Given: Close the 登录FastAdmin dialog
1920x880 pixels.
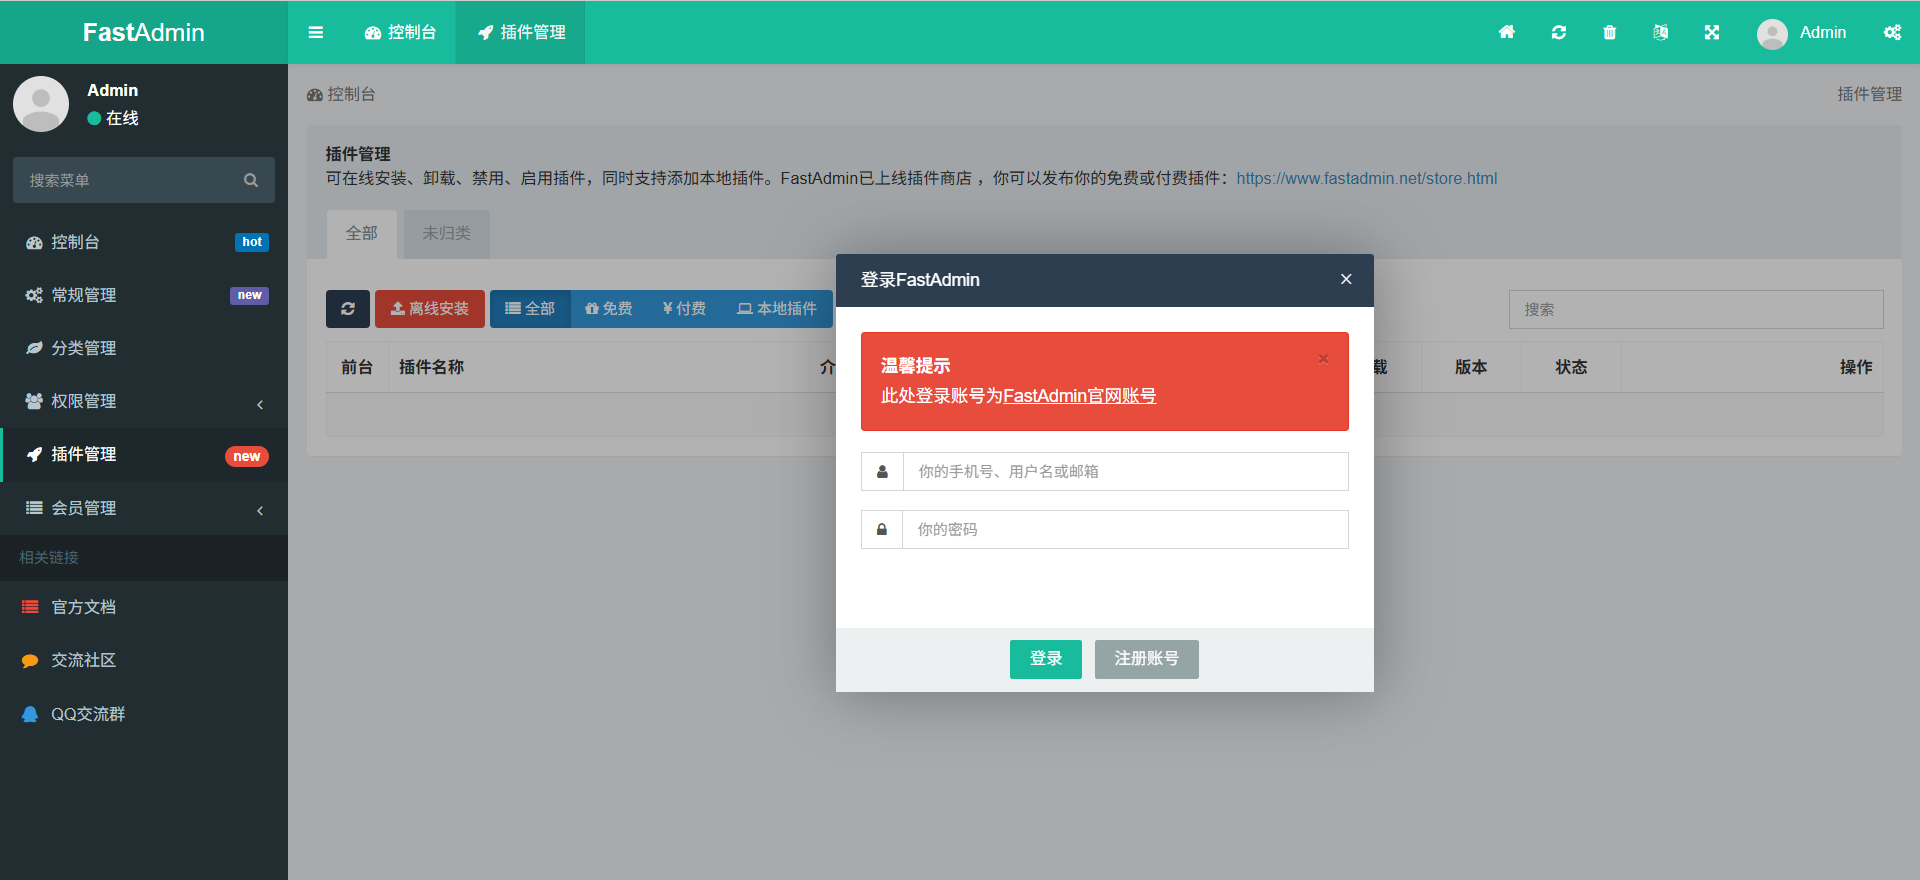Looking at the screenshot, I should point(1346,279).
